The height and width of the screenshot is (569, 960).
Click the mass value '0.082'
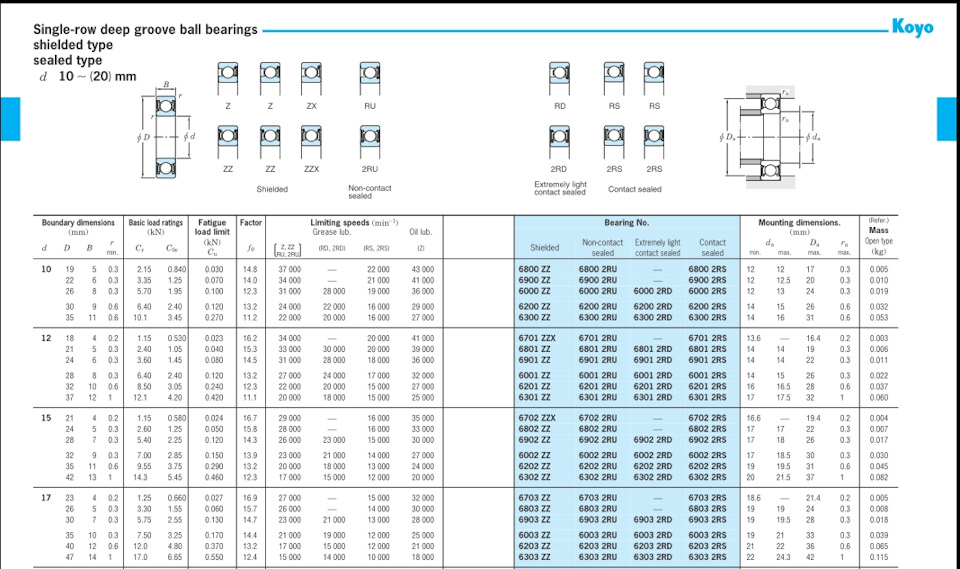pyautogui.click(x=879, y=478)
